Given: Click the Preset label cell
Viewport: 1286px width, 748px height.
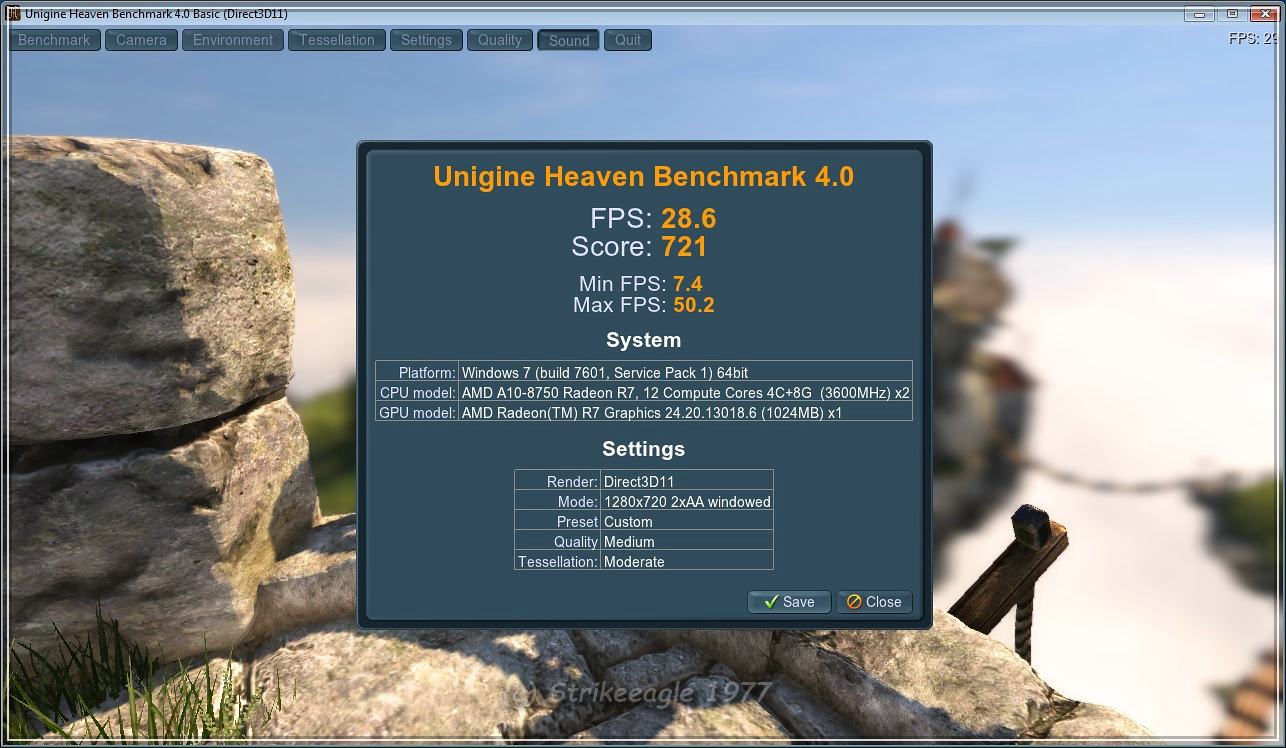Looking at the screenshot, I should coord(557,521).
